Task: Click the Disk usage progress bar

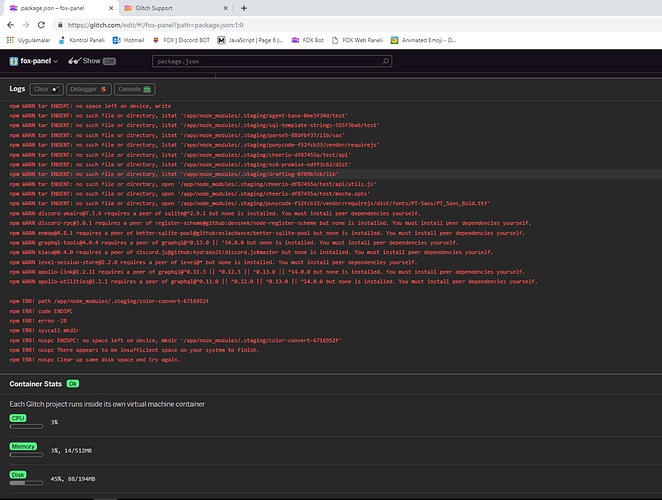Action: pyautogui.click(x=26, y=483)
